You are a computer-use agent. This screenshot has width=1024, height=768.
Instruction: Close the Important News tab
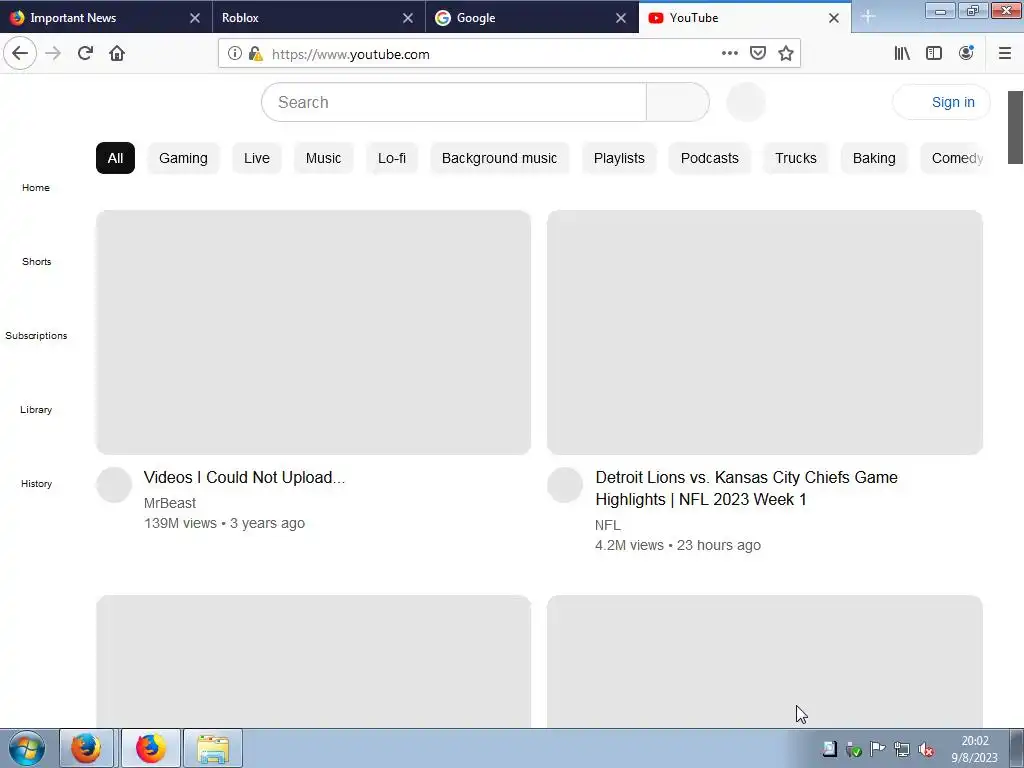[195, 18]
